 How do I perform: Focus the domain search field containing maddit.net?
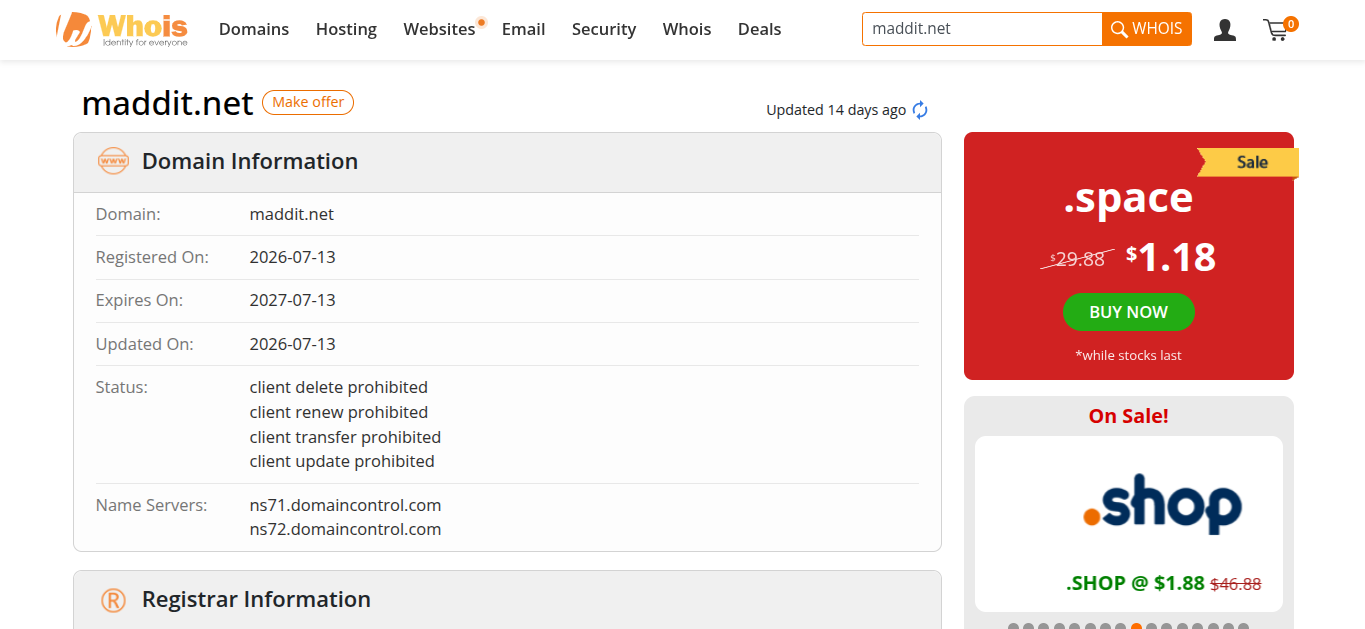pos(982,29)
